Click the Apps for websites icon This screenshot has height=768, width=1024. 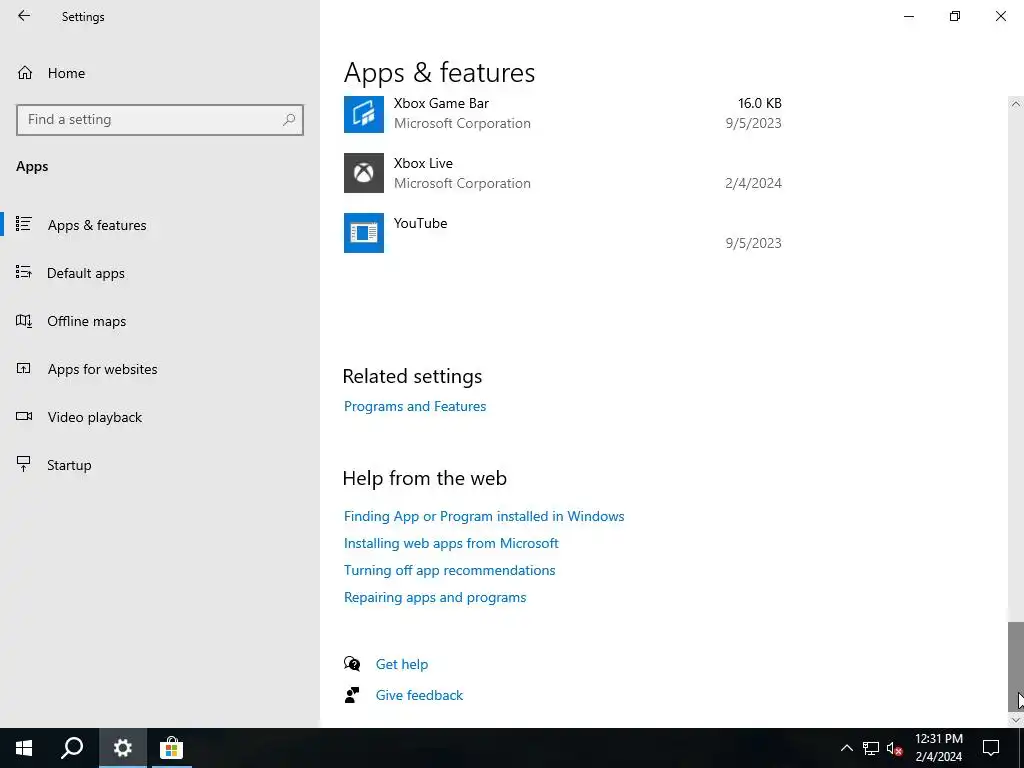click(x=24, y=368)
